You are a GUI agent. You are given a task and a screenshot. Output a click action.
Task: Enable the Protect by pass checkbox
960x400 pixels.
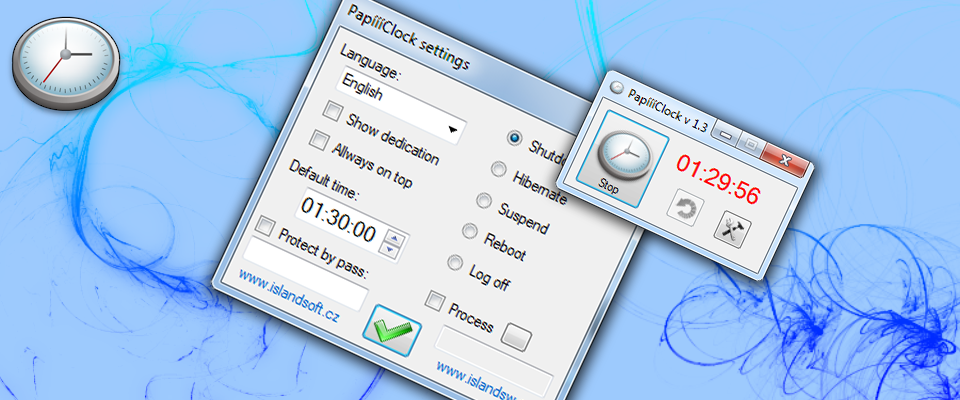click(264, 225)
